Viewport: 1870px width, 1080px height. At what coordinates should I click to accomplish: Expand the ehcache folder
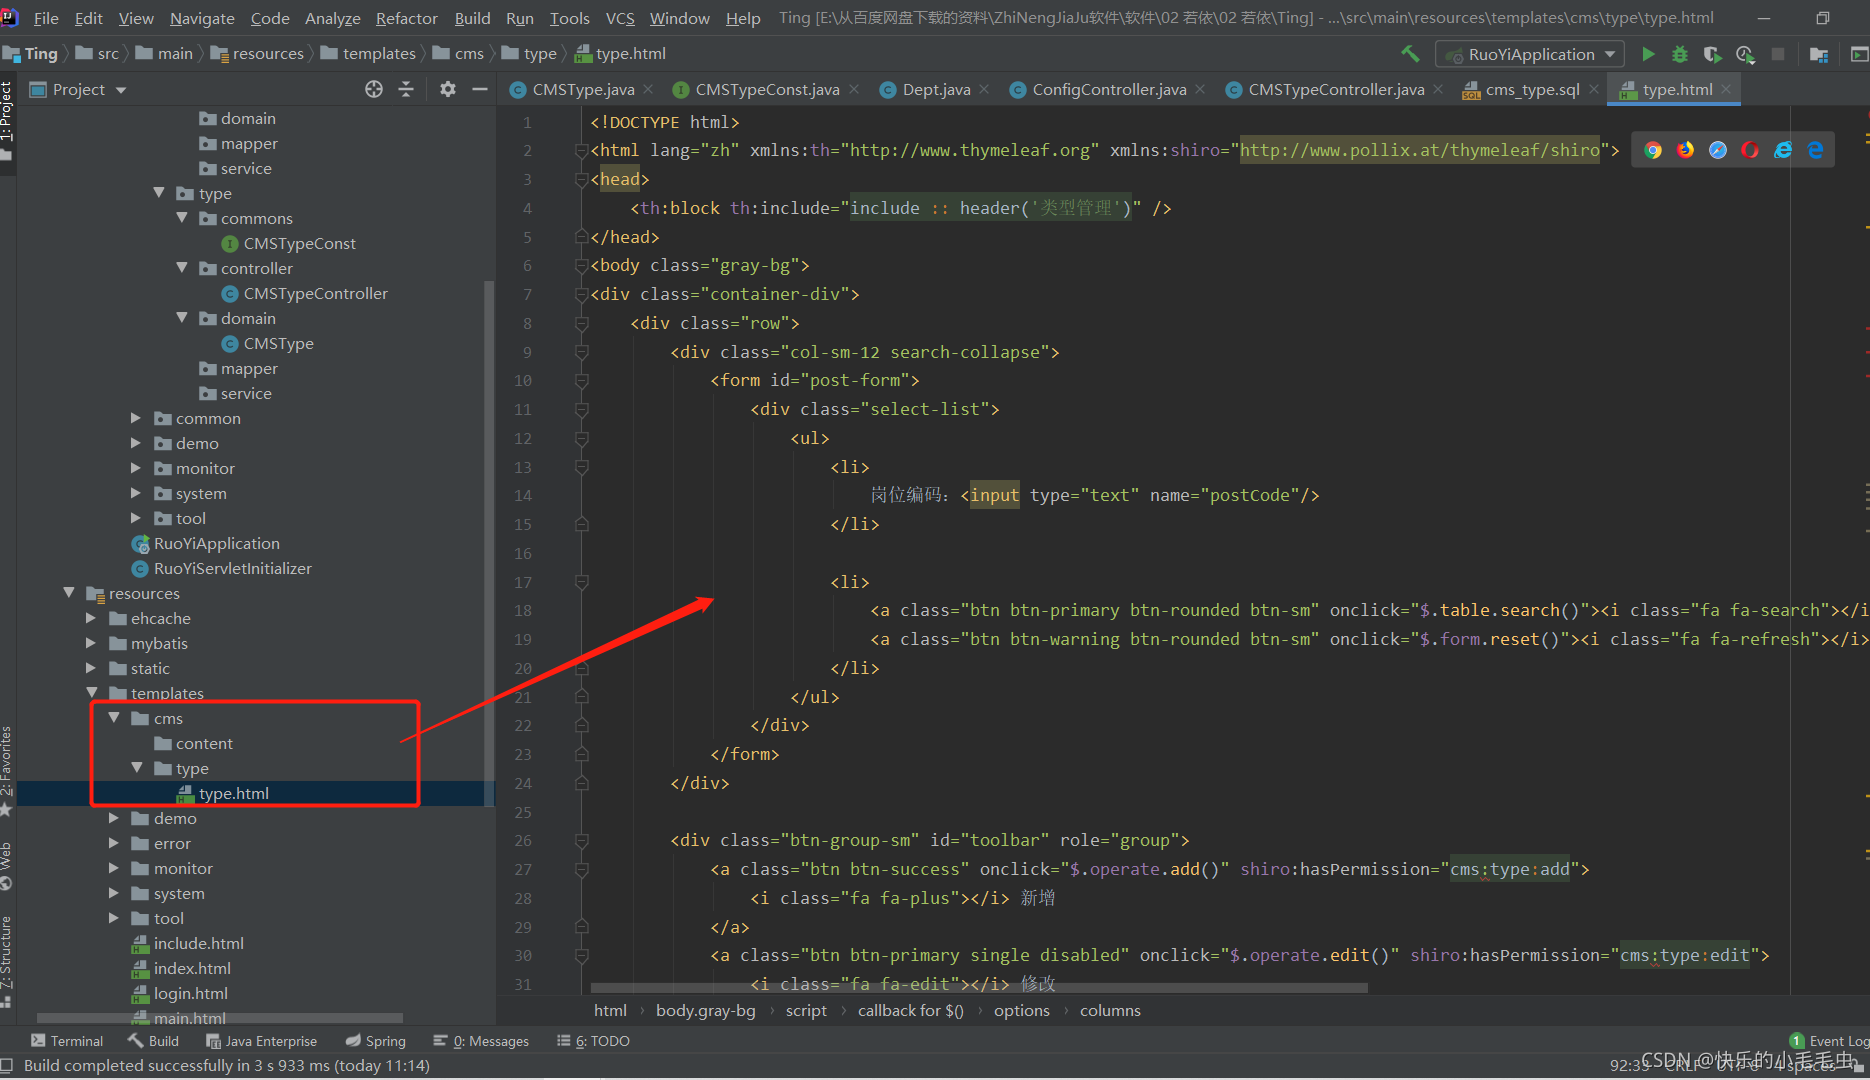coord(91,618)
